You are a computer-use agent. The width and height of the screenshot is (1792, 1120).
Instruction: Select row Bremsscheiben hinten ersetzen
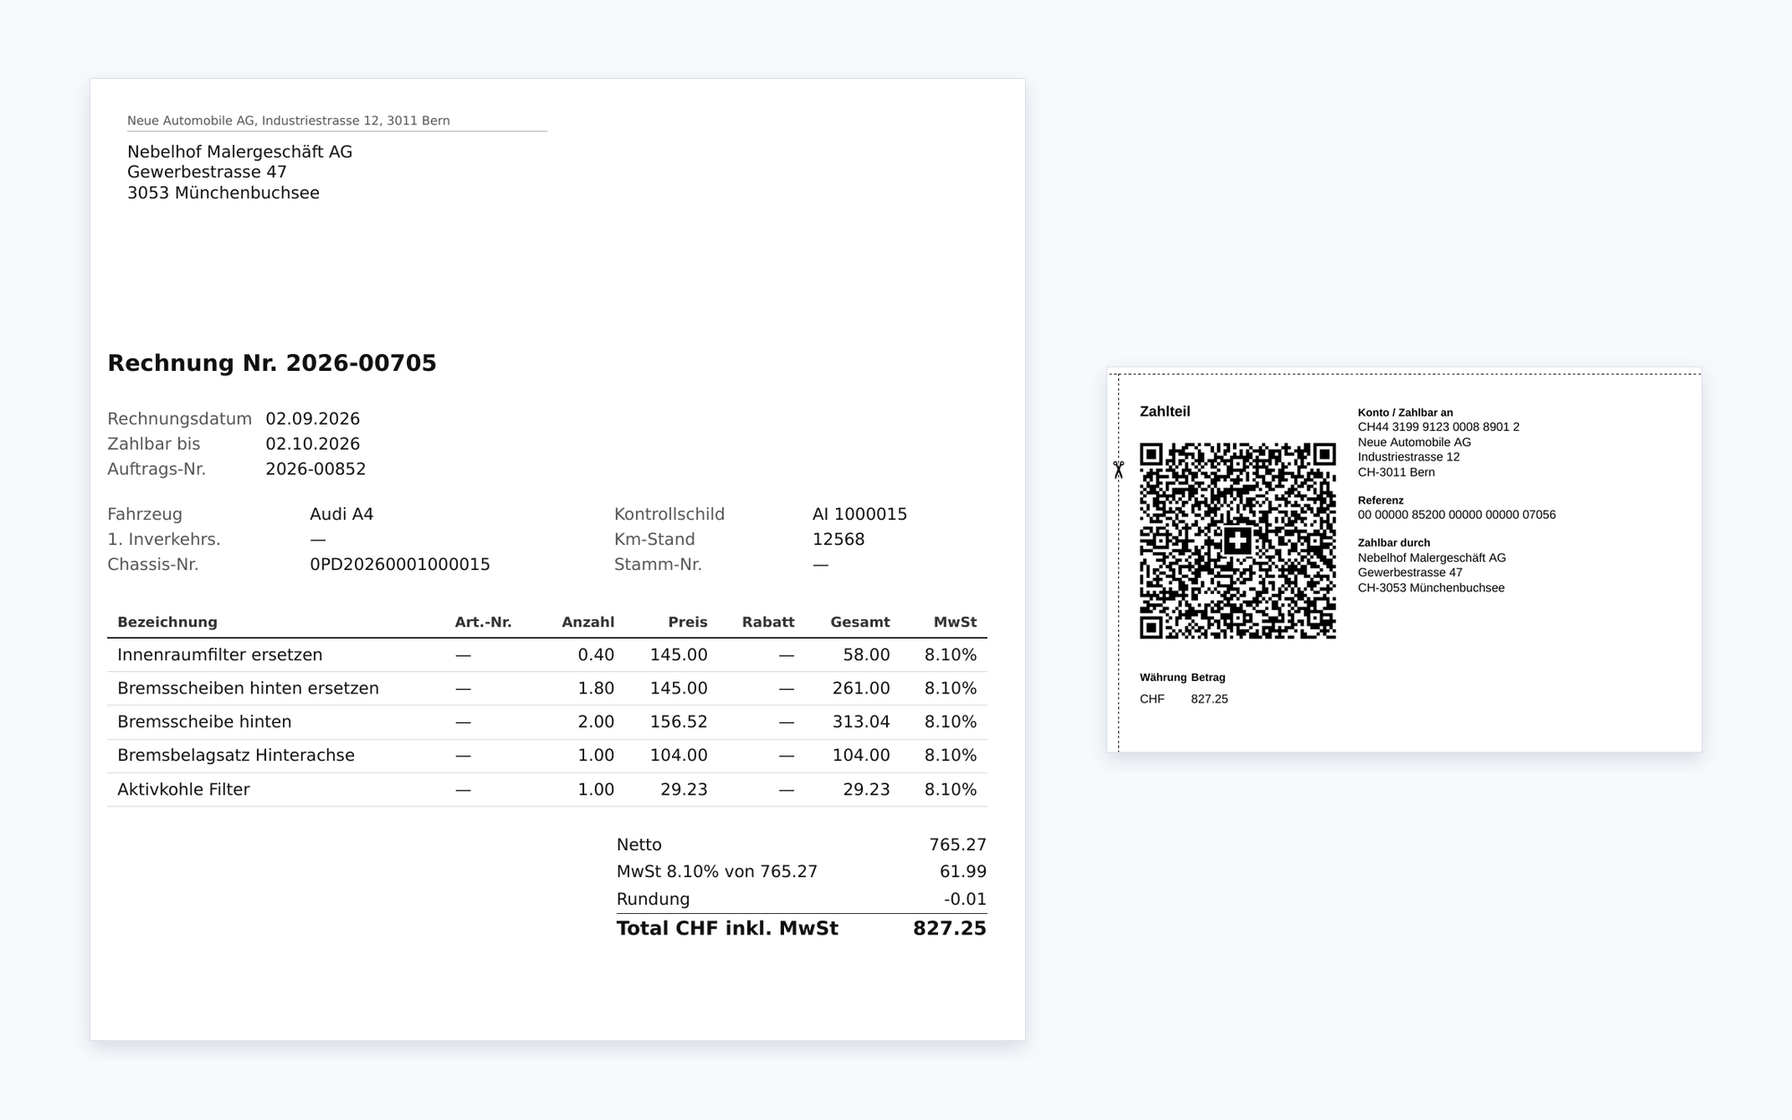click(x=547, y=688)
